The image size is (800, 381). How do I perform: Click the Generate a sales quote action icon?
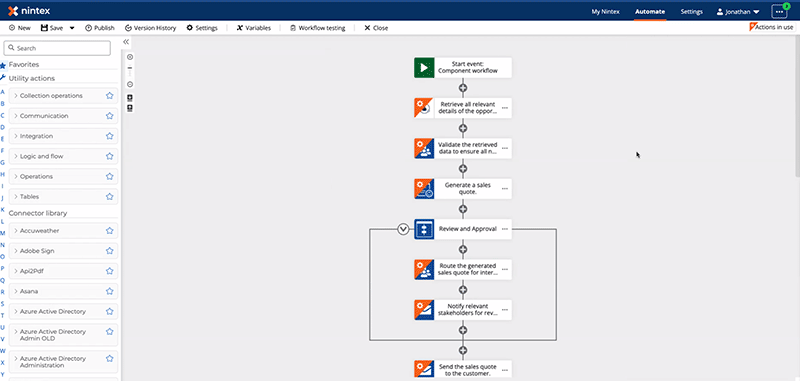424,189
